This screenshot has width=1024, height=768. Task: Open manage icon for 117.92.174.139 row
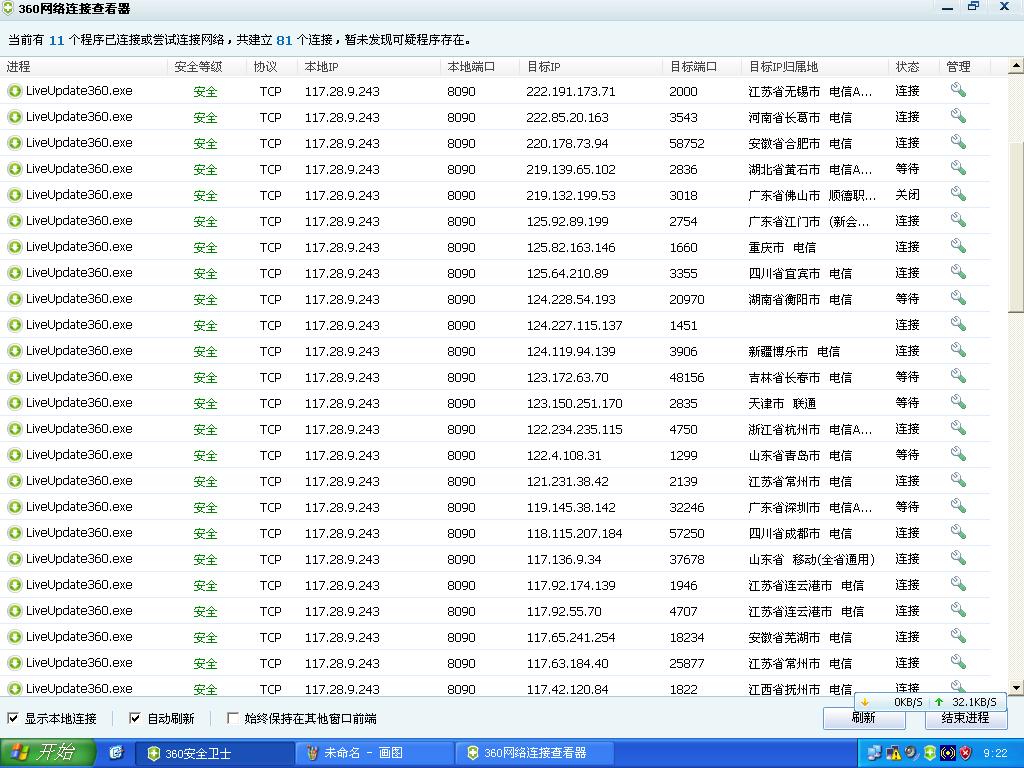coord(958,584)
